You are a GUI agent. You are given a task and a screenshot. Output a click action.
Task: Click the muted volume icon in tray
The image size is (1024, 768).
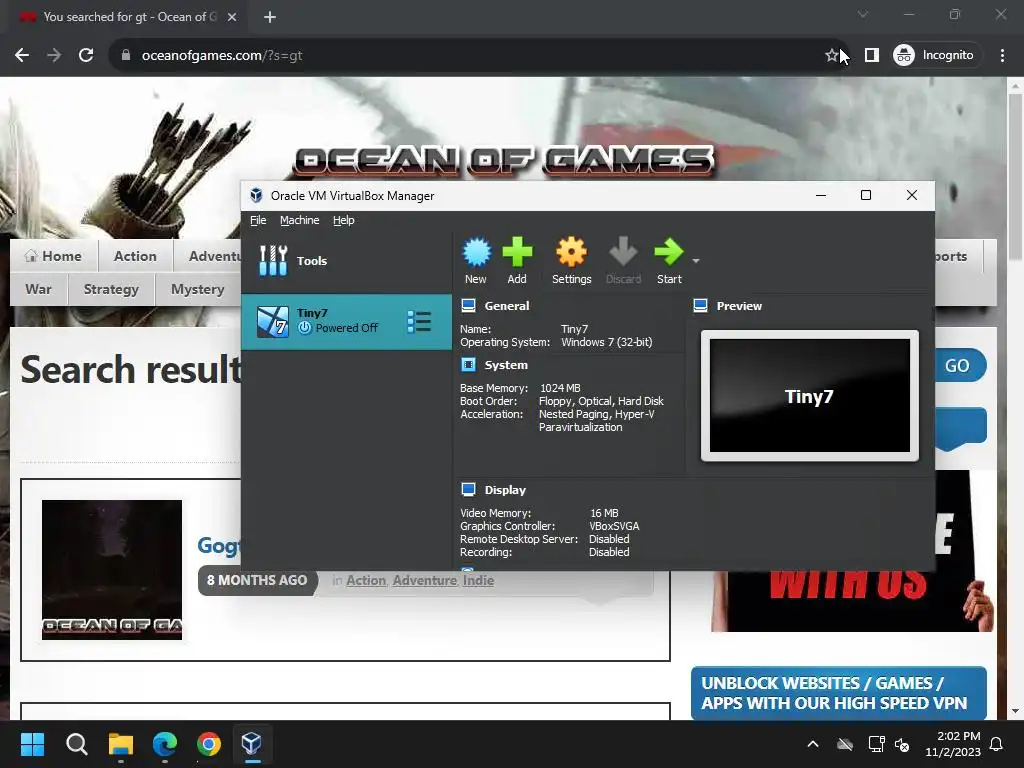(x=902, y=744)
